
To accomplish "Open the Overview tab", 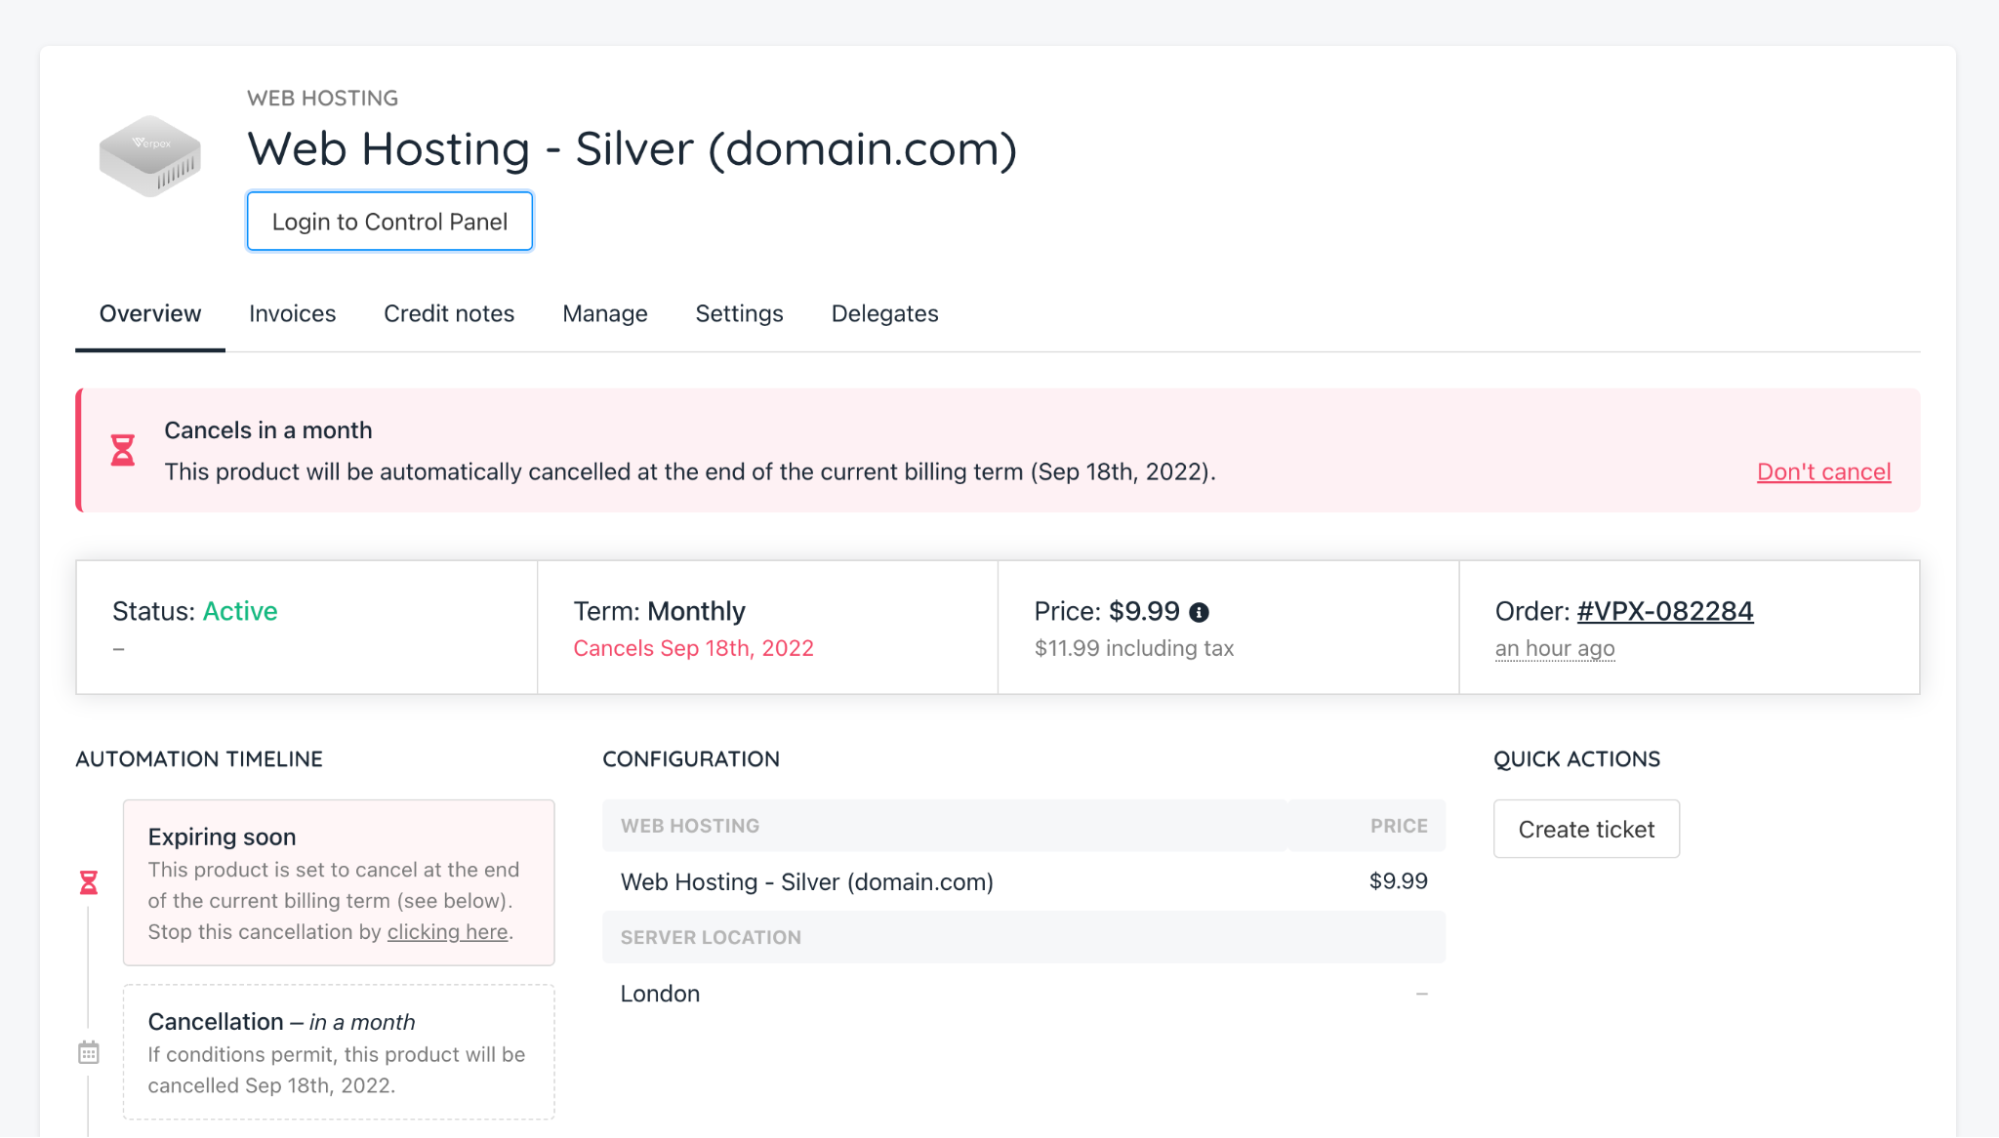I will tap(150, 314).
